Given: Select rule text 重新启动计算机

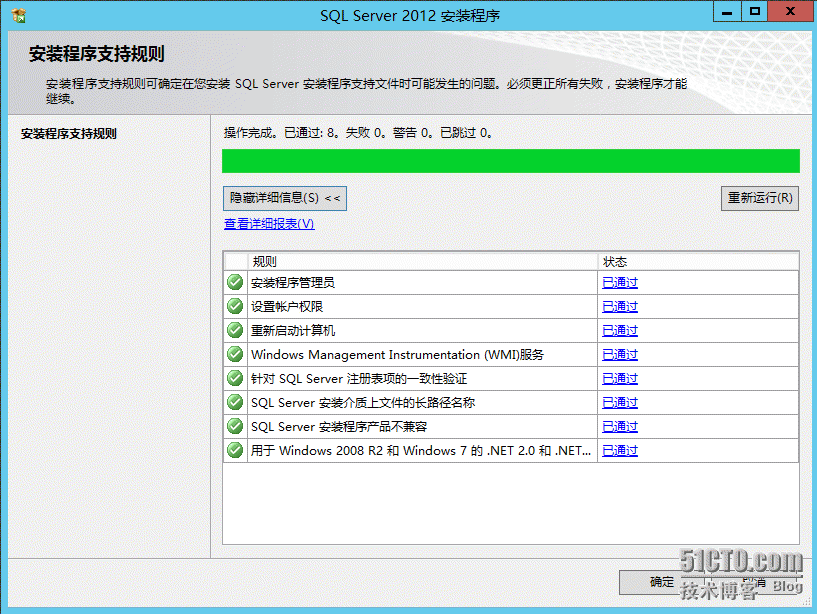Looking at the screenshot, I should (x=293, y=330).
